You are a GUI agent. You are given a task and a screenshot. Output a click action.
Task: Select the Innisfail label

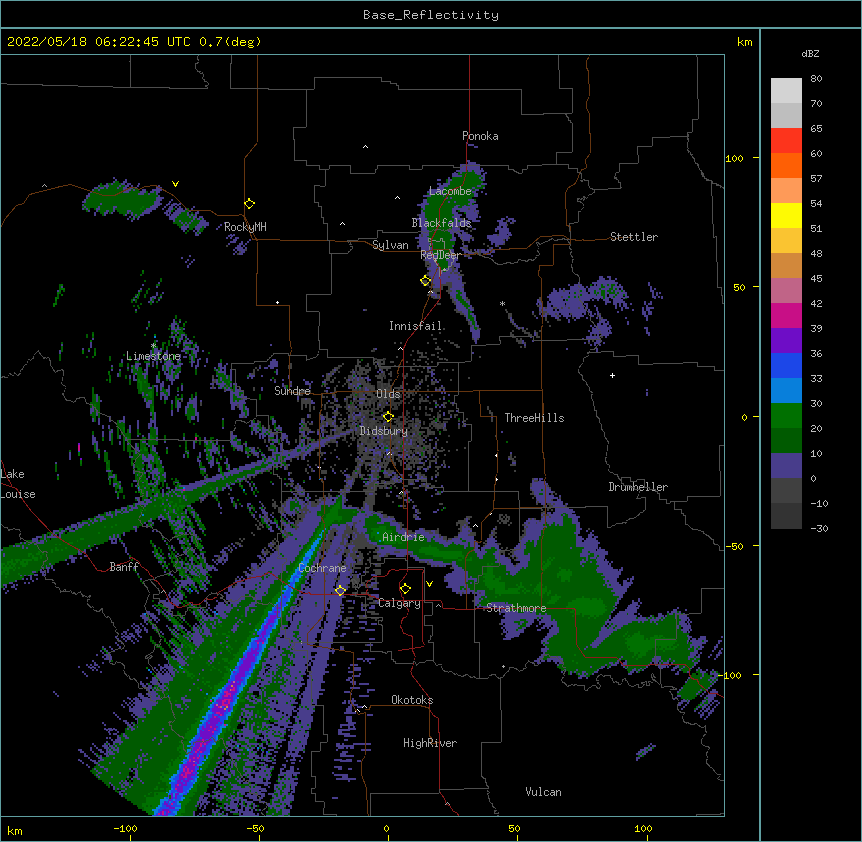pos(416,326)
